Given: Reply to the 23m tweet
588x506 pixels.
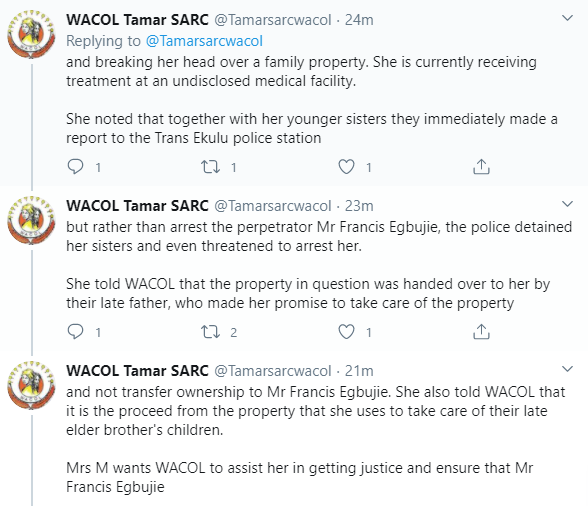Looking at the screenshot, I should [75, 332].
